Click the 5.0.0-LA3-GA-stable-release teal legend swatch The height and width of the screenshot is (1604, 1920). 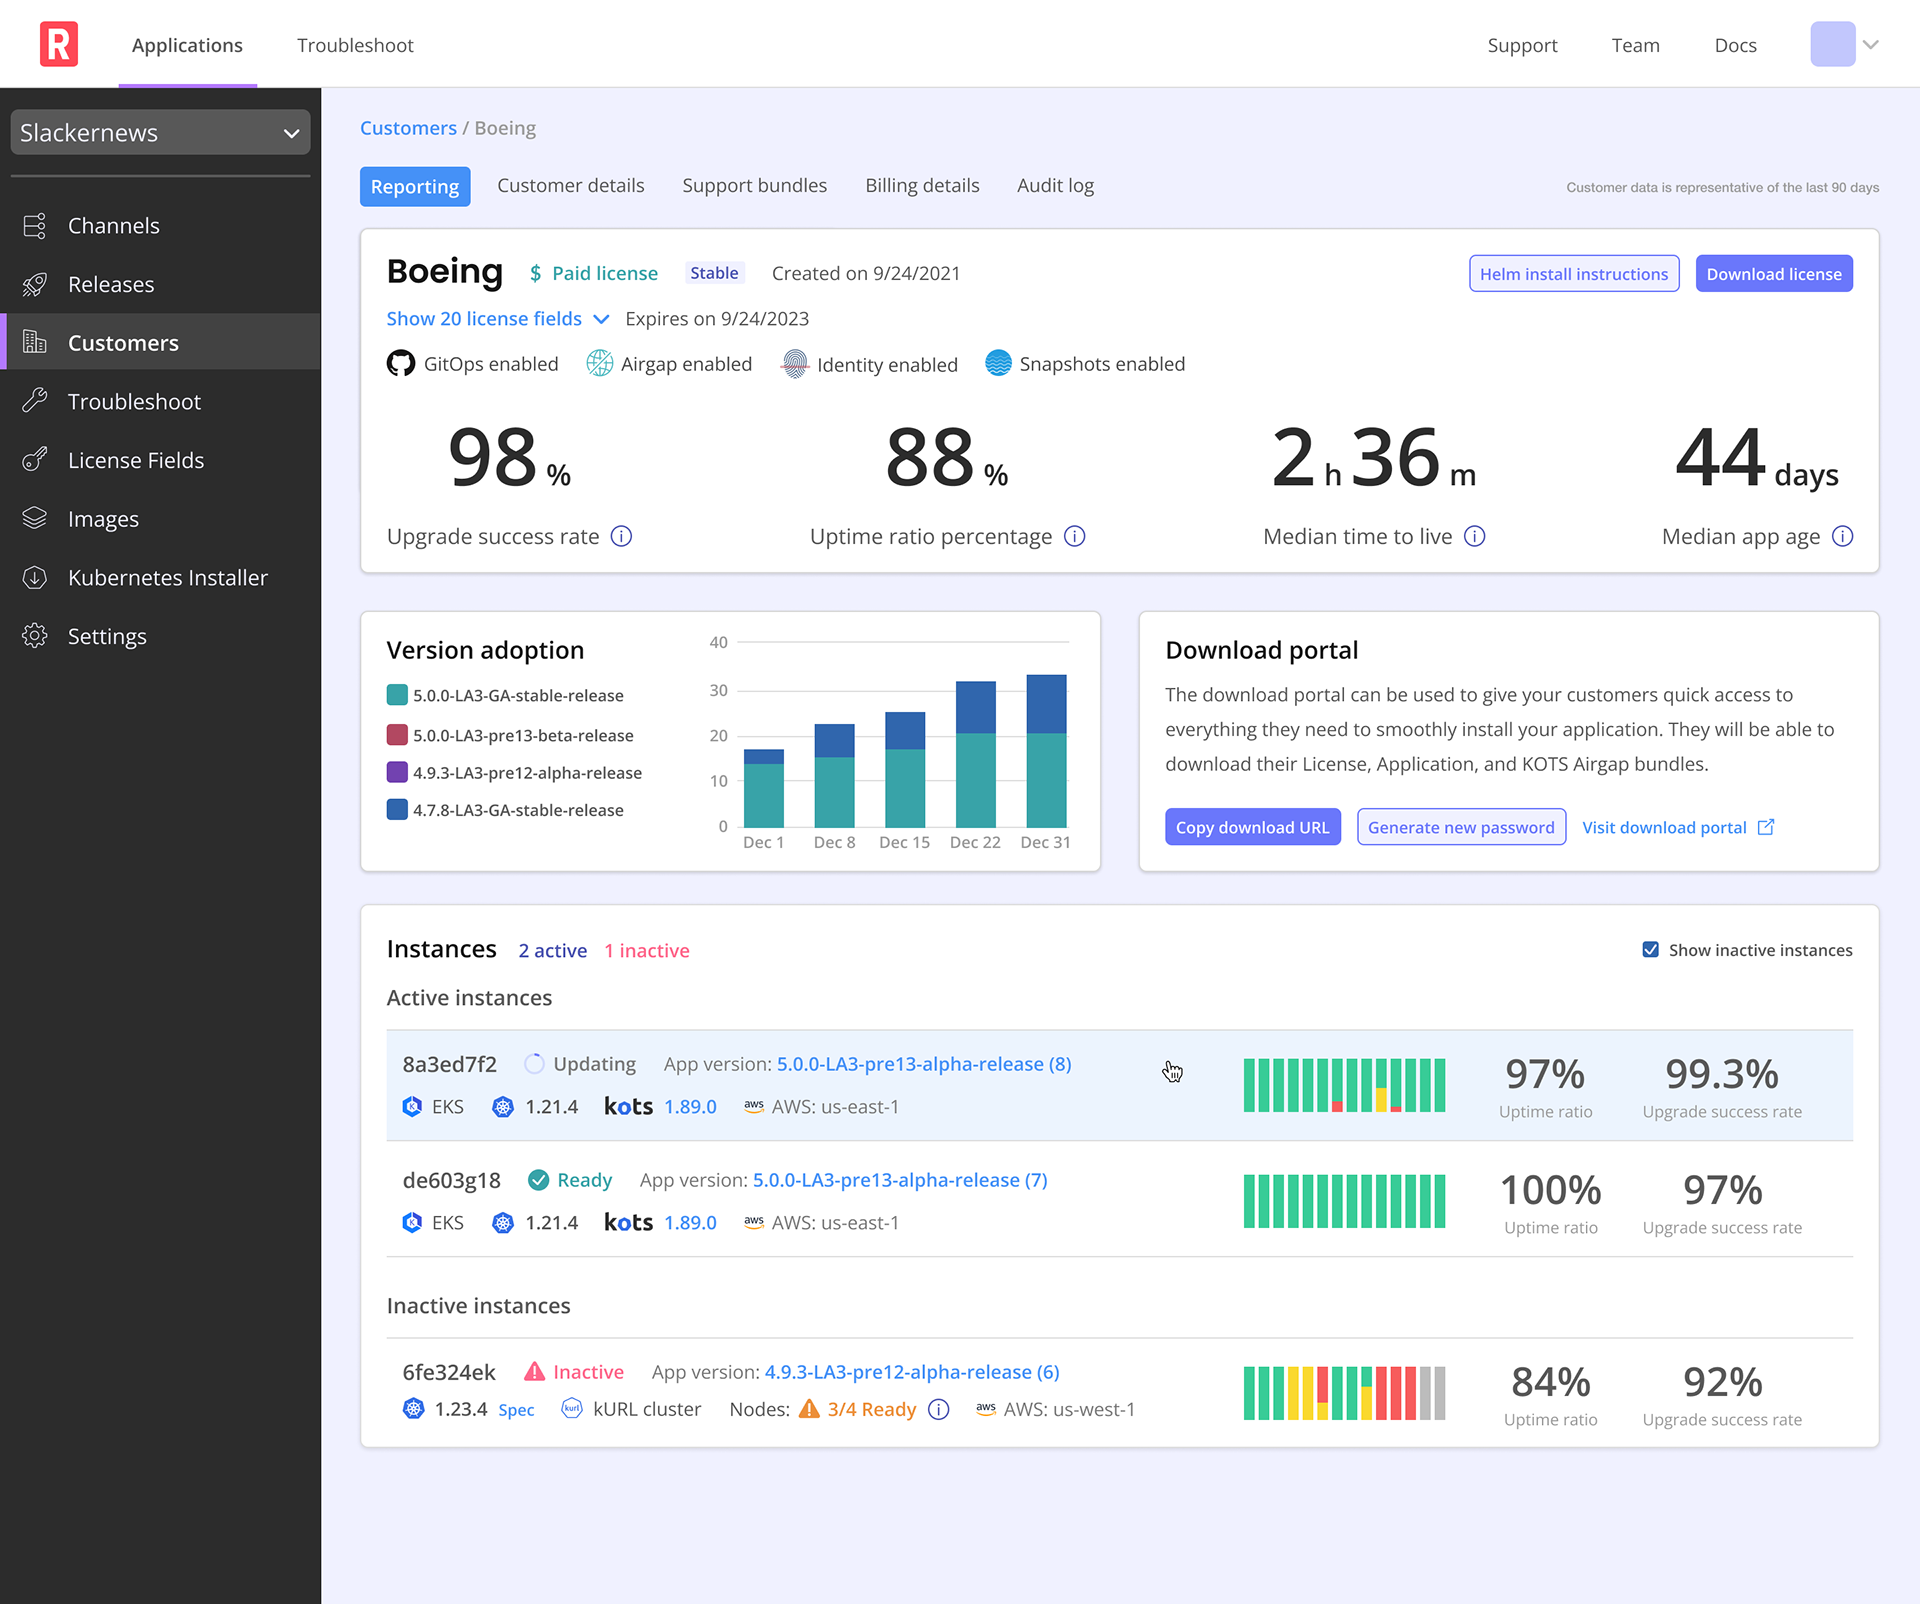pos(397,695)
